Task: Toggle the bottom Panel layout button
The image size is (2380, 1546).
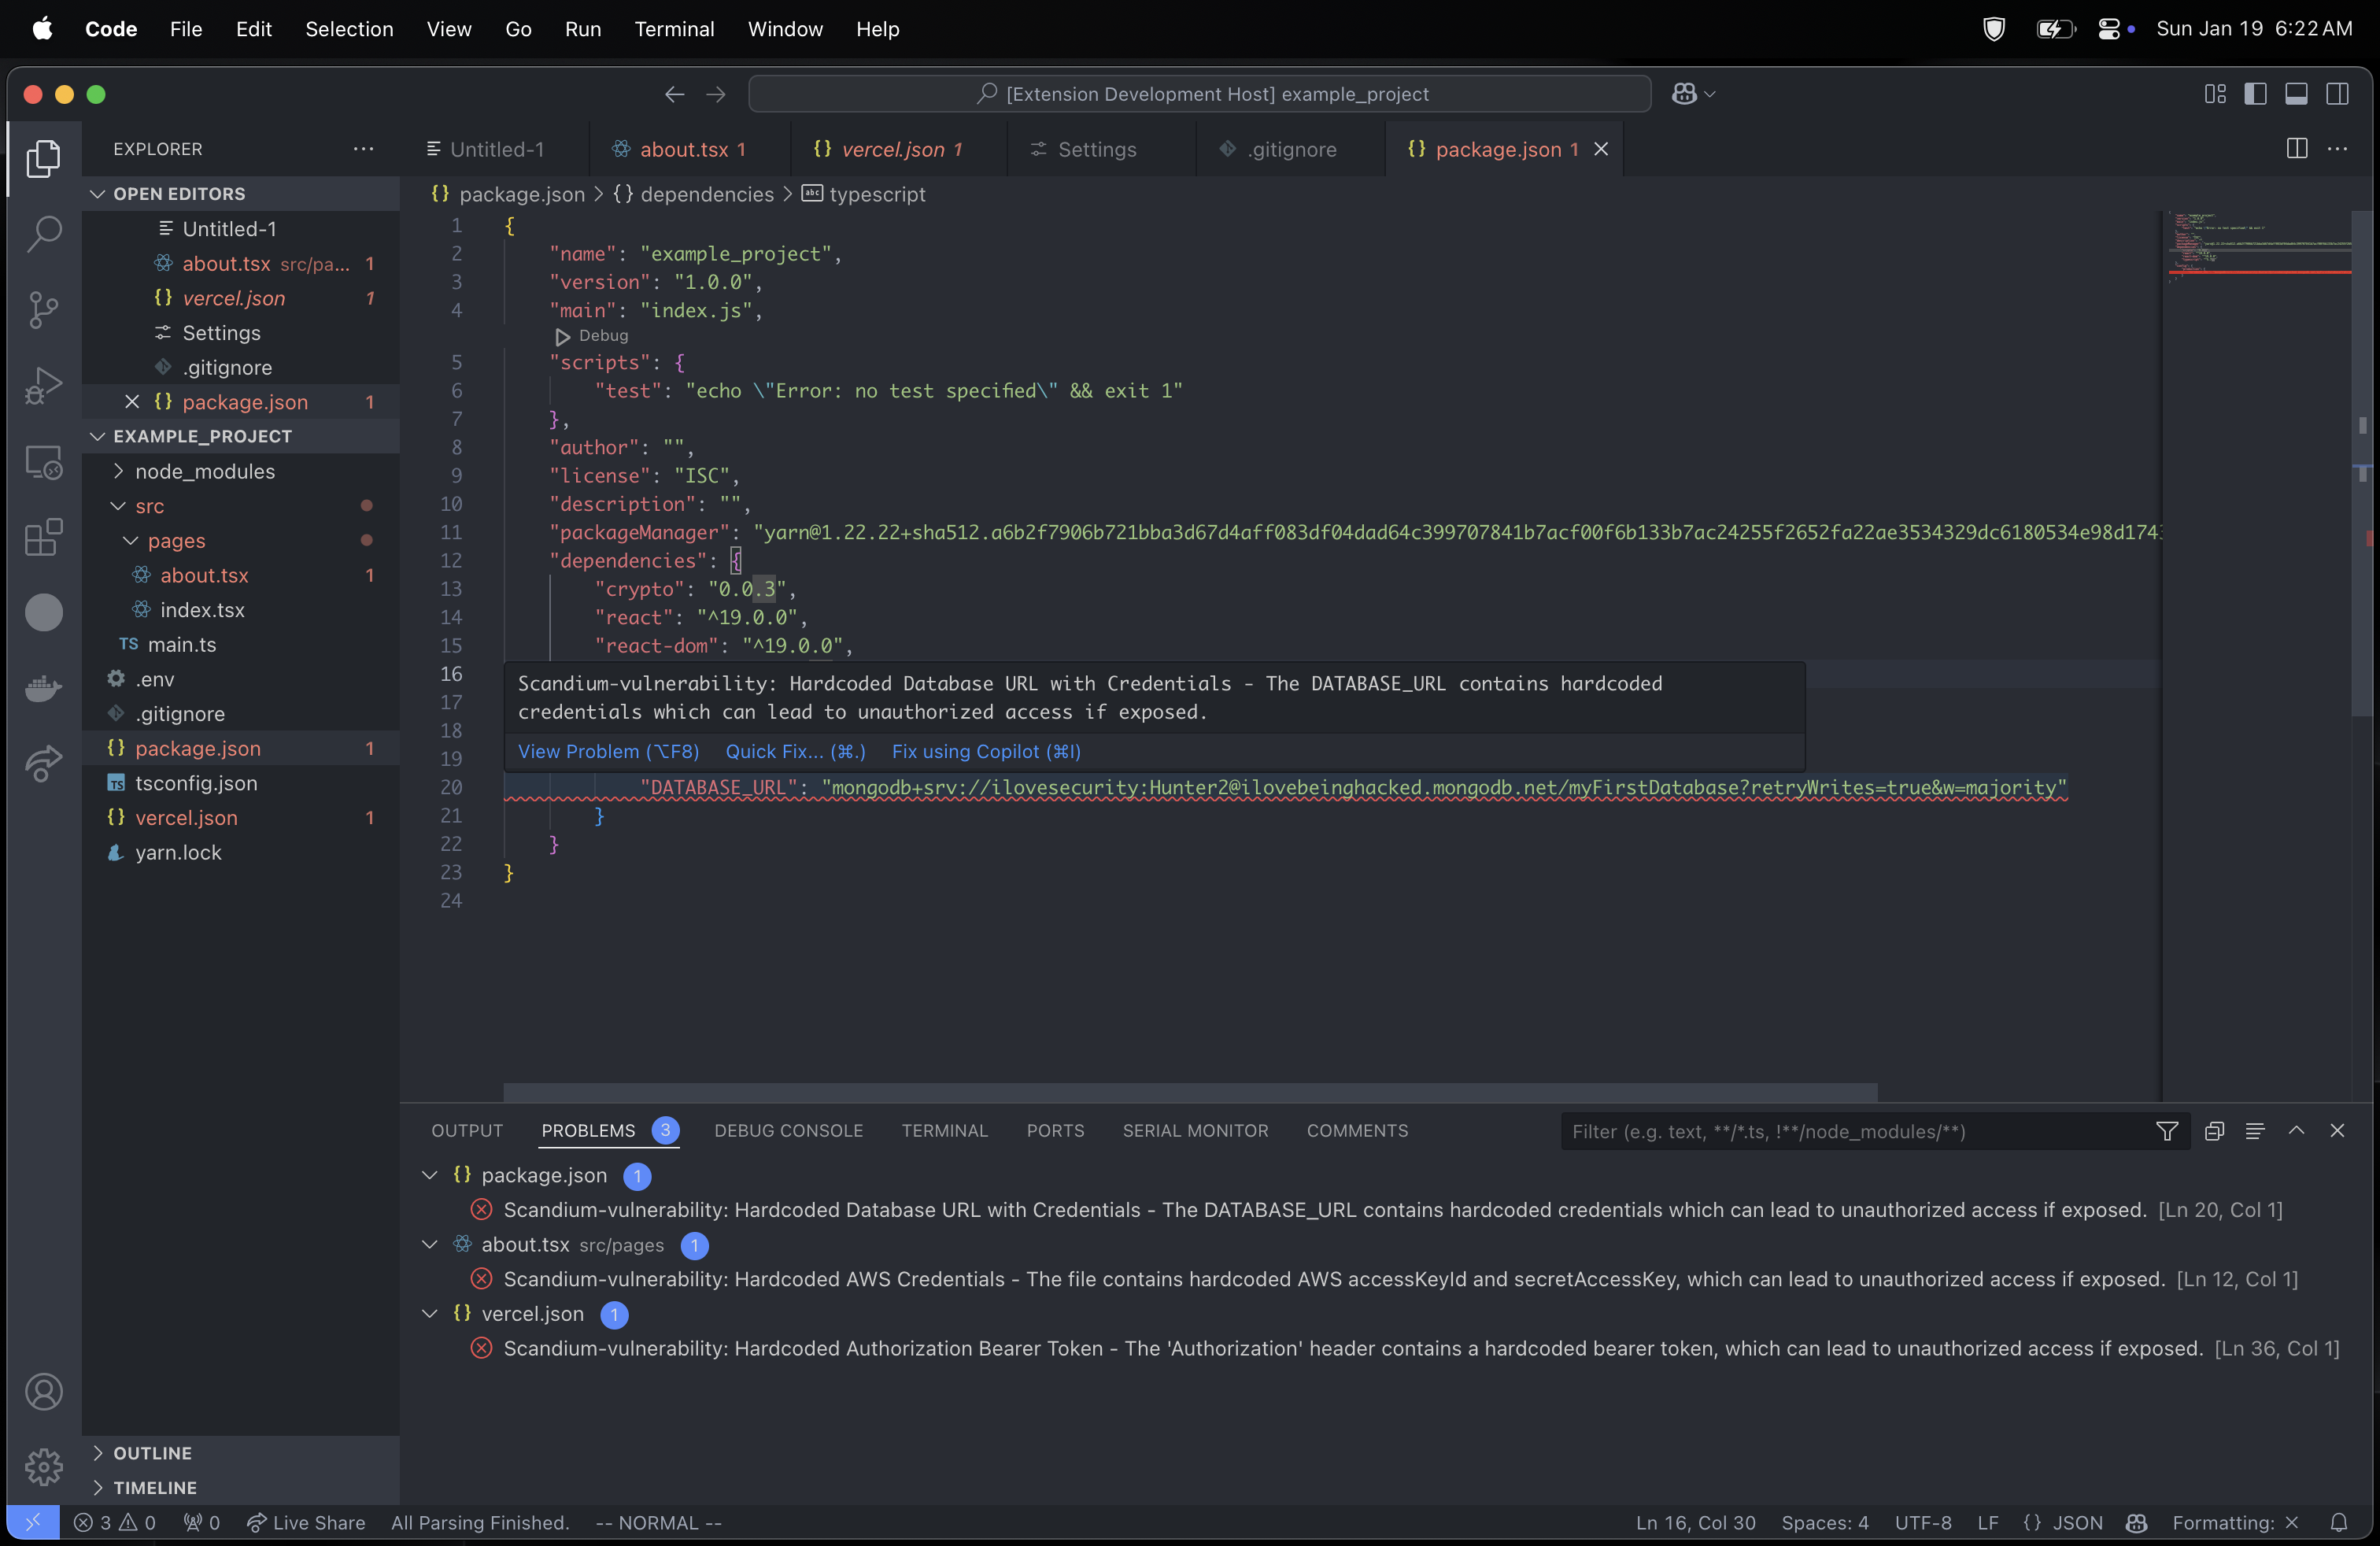Action: click(2296, 94)
